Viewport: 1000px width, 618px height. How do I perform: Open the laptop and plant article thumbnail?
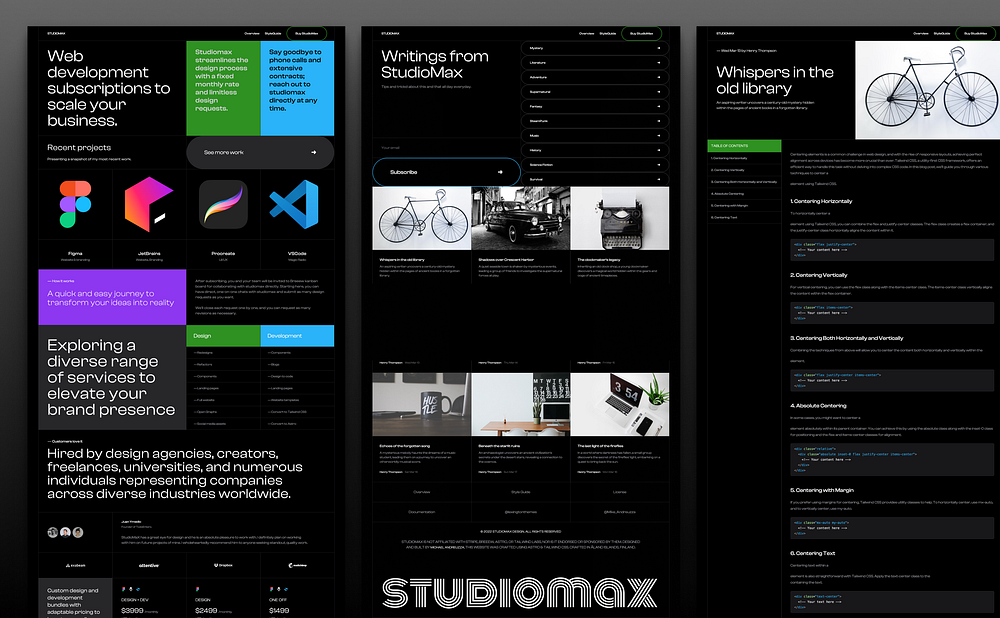[620, 404]
